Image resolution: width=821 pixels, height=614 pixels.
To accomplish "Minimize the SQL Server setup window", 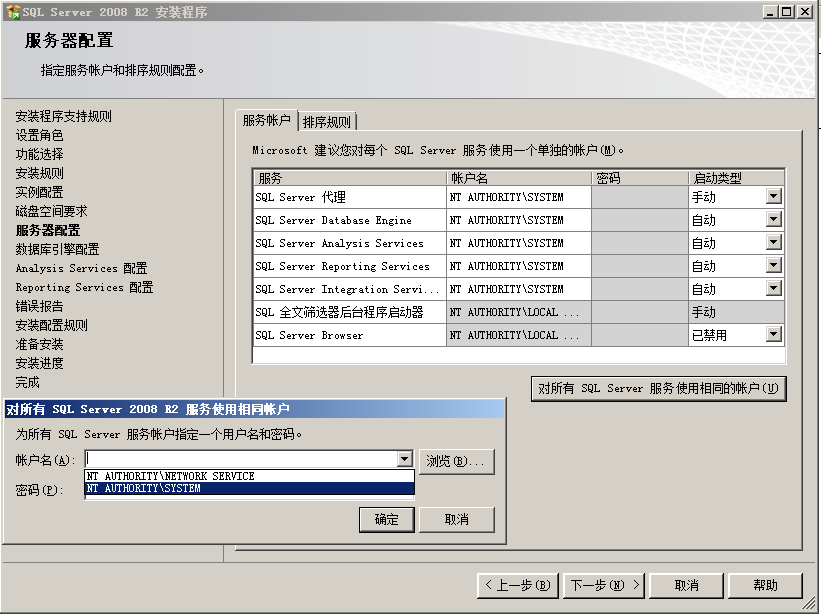I will pyautogui.click(x=769, y=12).
